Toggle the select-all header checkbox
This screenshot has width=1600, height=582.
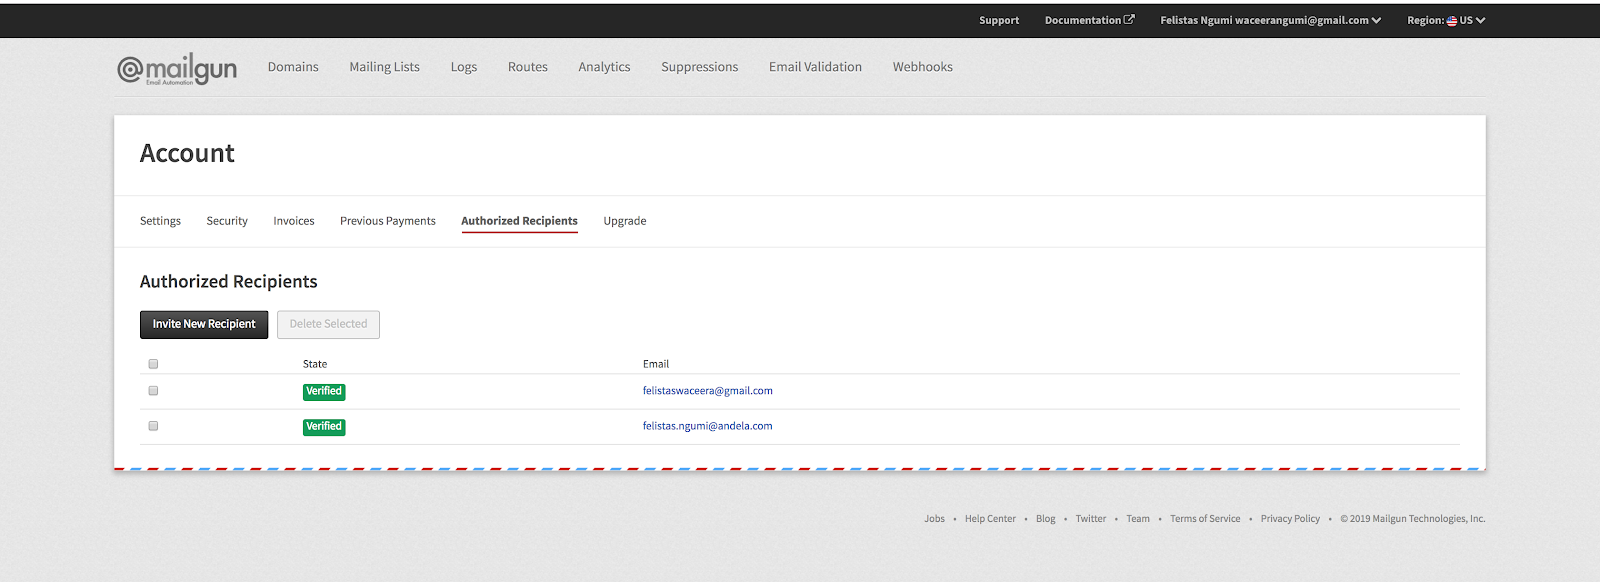153,364
